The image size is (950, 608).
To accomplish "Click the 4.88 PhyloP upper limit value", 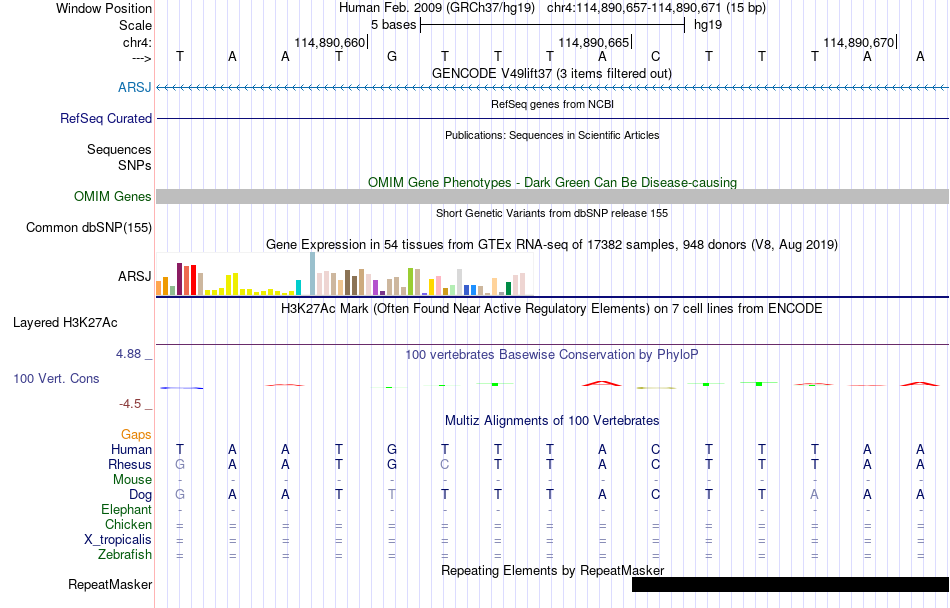I will (x=128, y=354).
